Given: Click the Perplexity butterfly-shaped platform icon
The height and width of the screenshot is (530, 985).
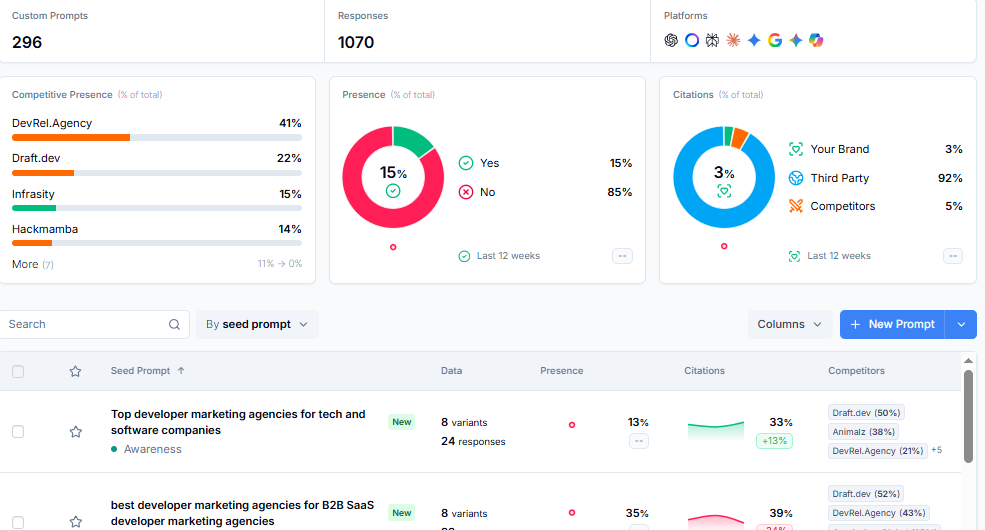Looking at the screenshot, I should [712, 40].
